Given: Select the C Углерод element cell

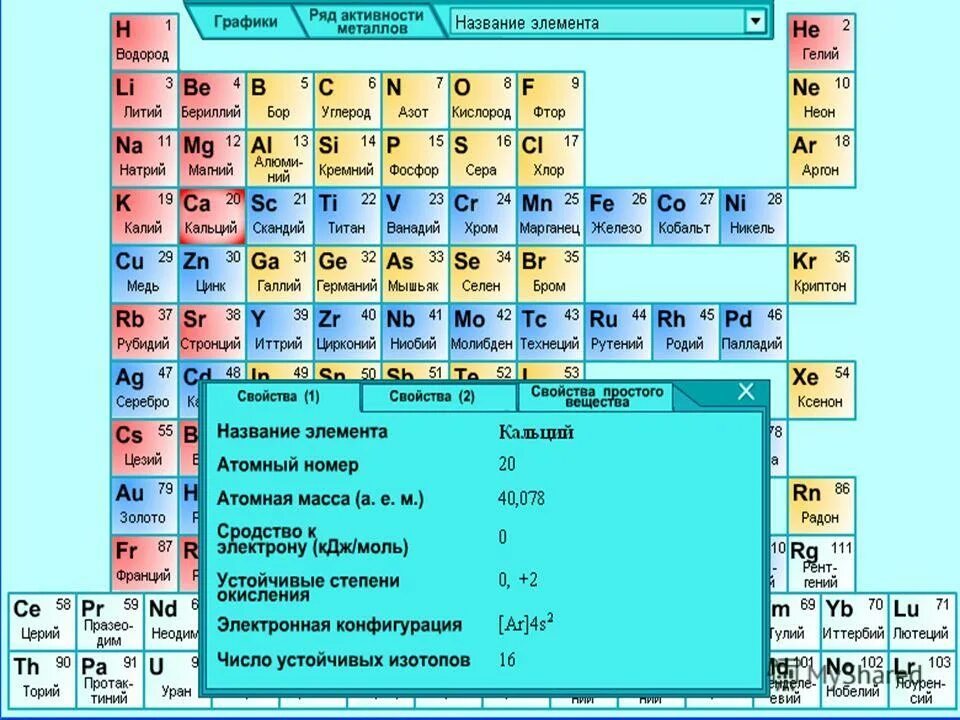Looking at the screenshot, I should [347, 100].
